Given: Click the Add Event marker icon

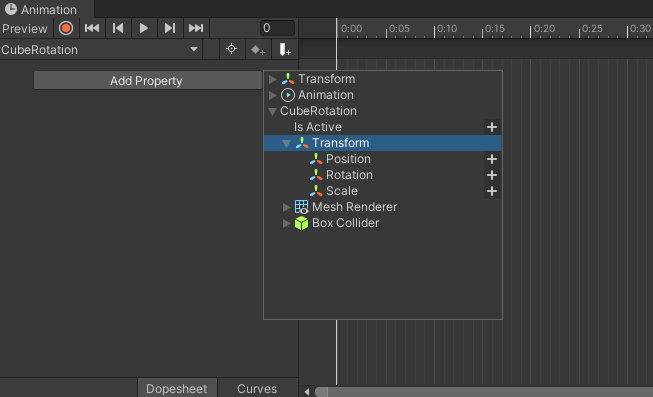Looking at the screenshot, I should tap(285, 50).
